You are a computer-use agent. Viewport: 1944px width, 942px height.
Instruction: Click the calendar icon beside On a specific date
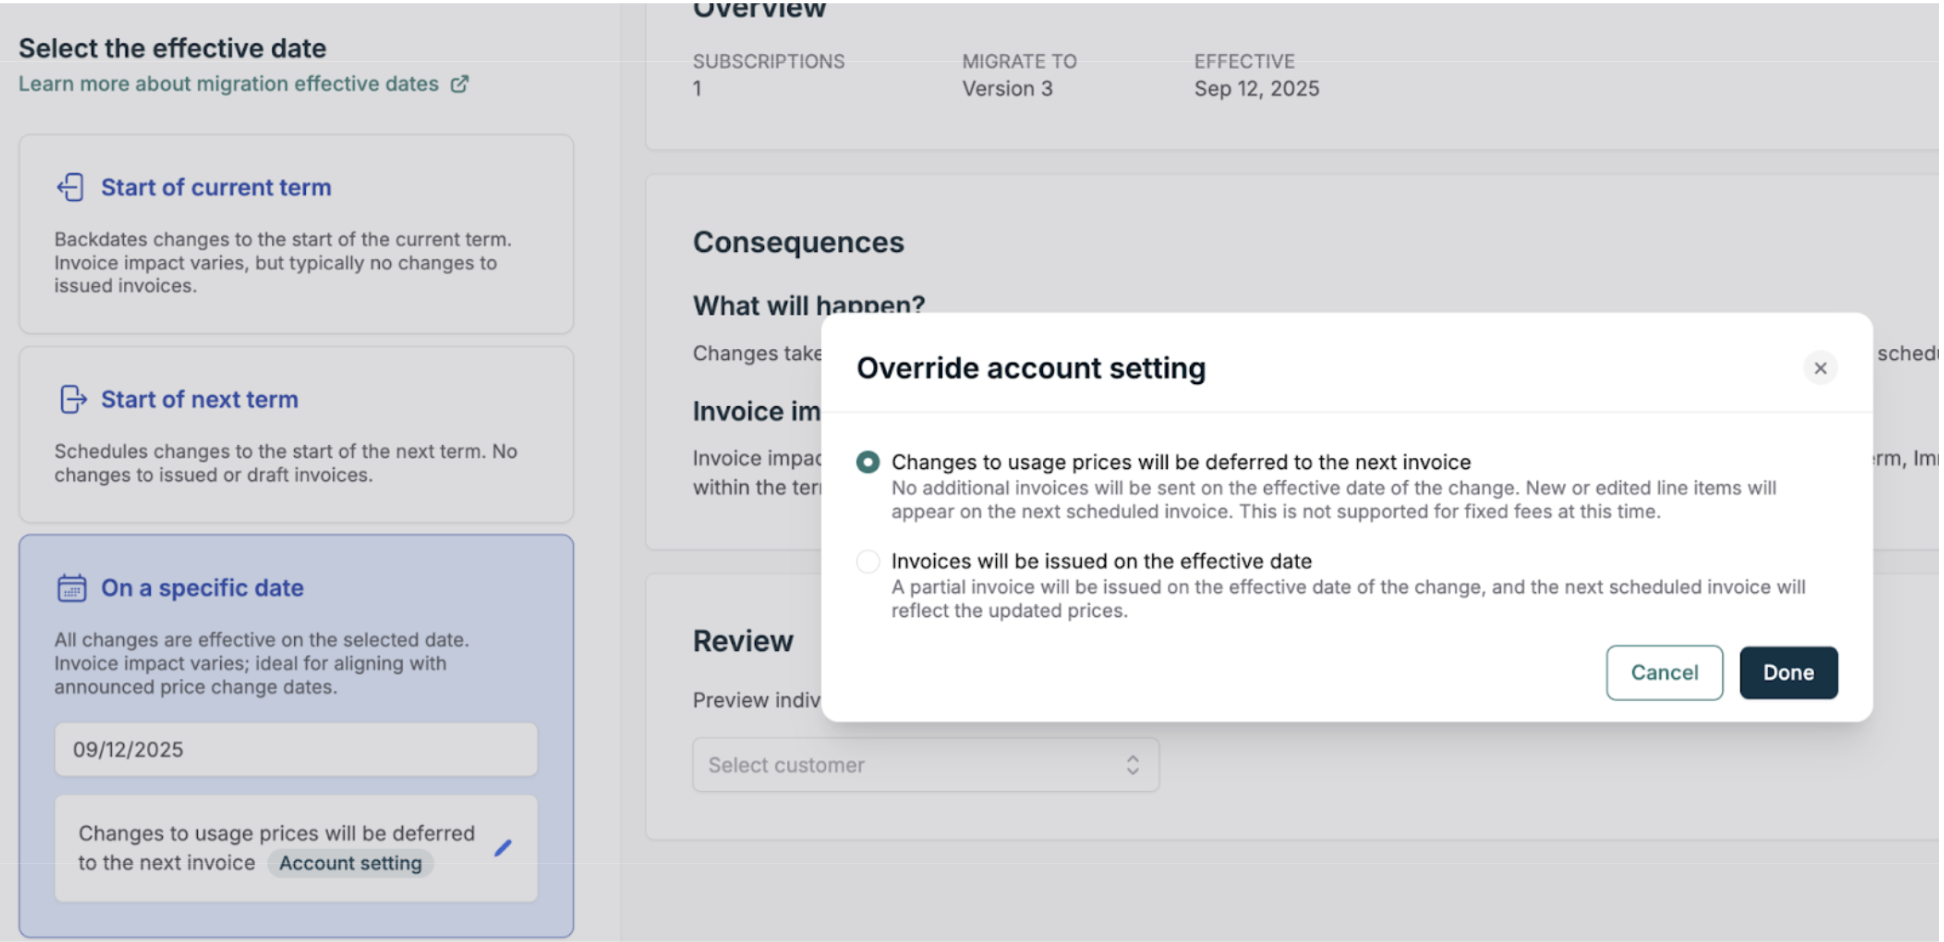pos(71,589)
